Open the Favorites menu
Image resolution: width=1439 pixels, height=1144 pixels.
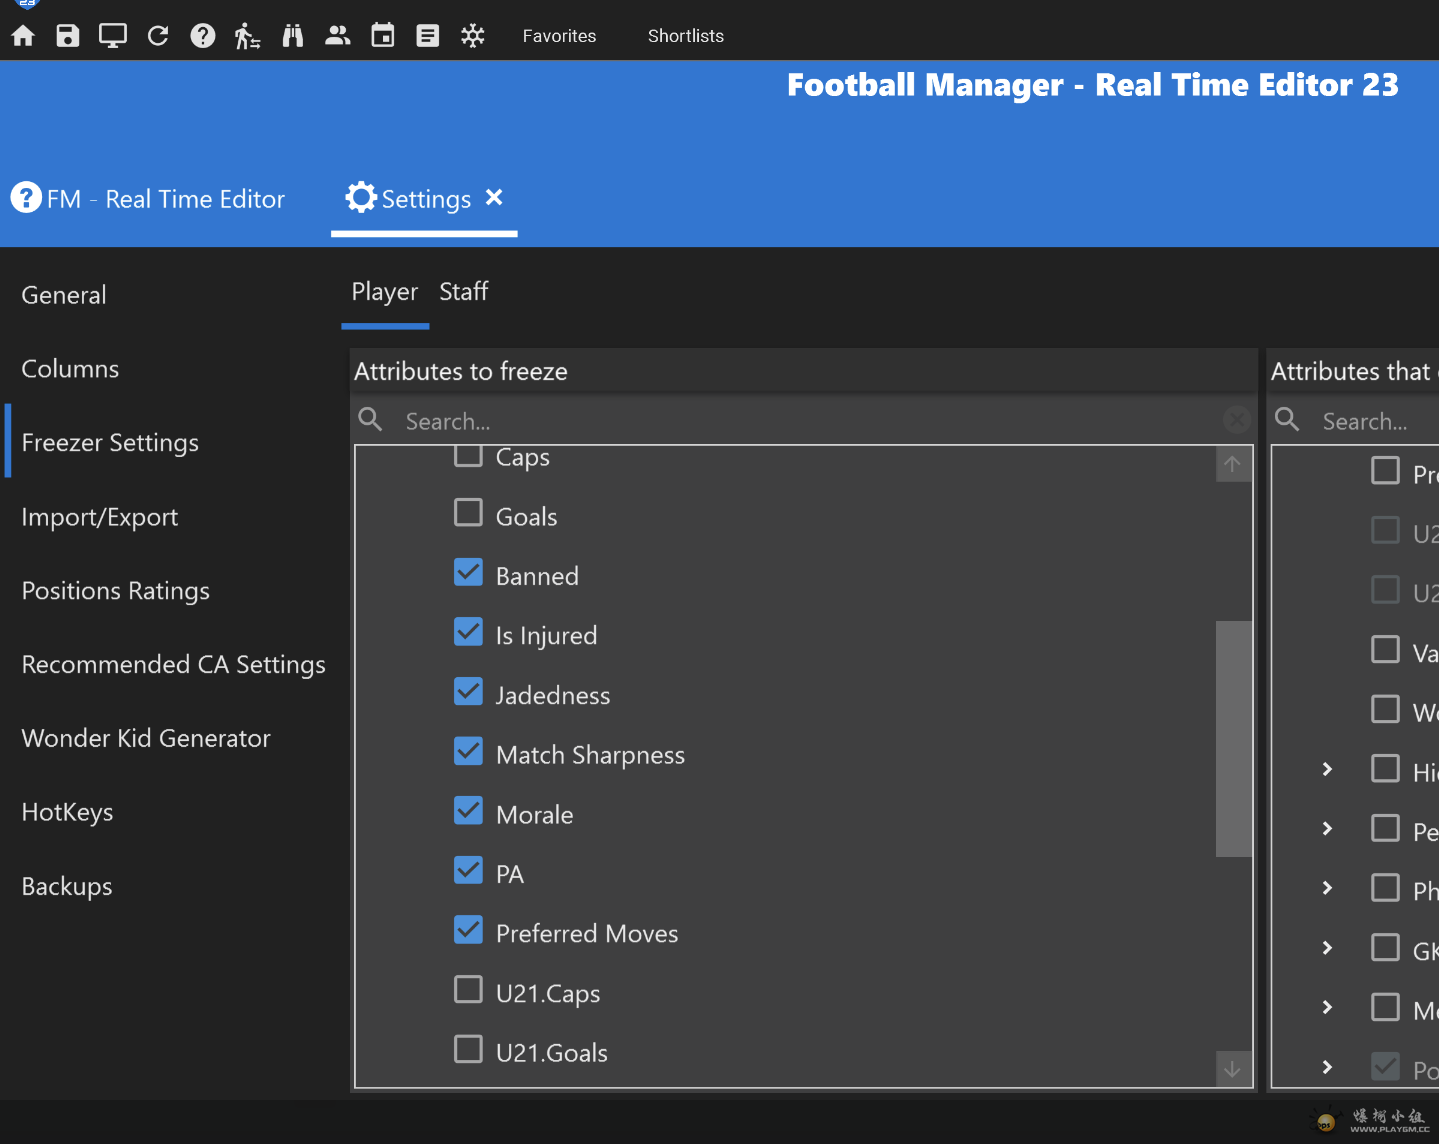560,36
